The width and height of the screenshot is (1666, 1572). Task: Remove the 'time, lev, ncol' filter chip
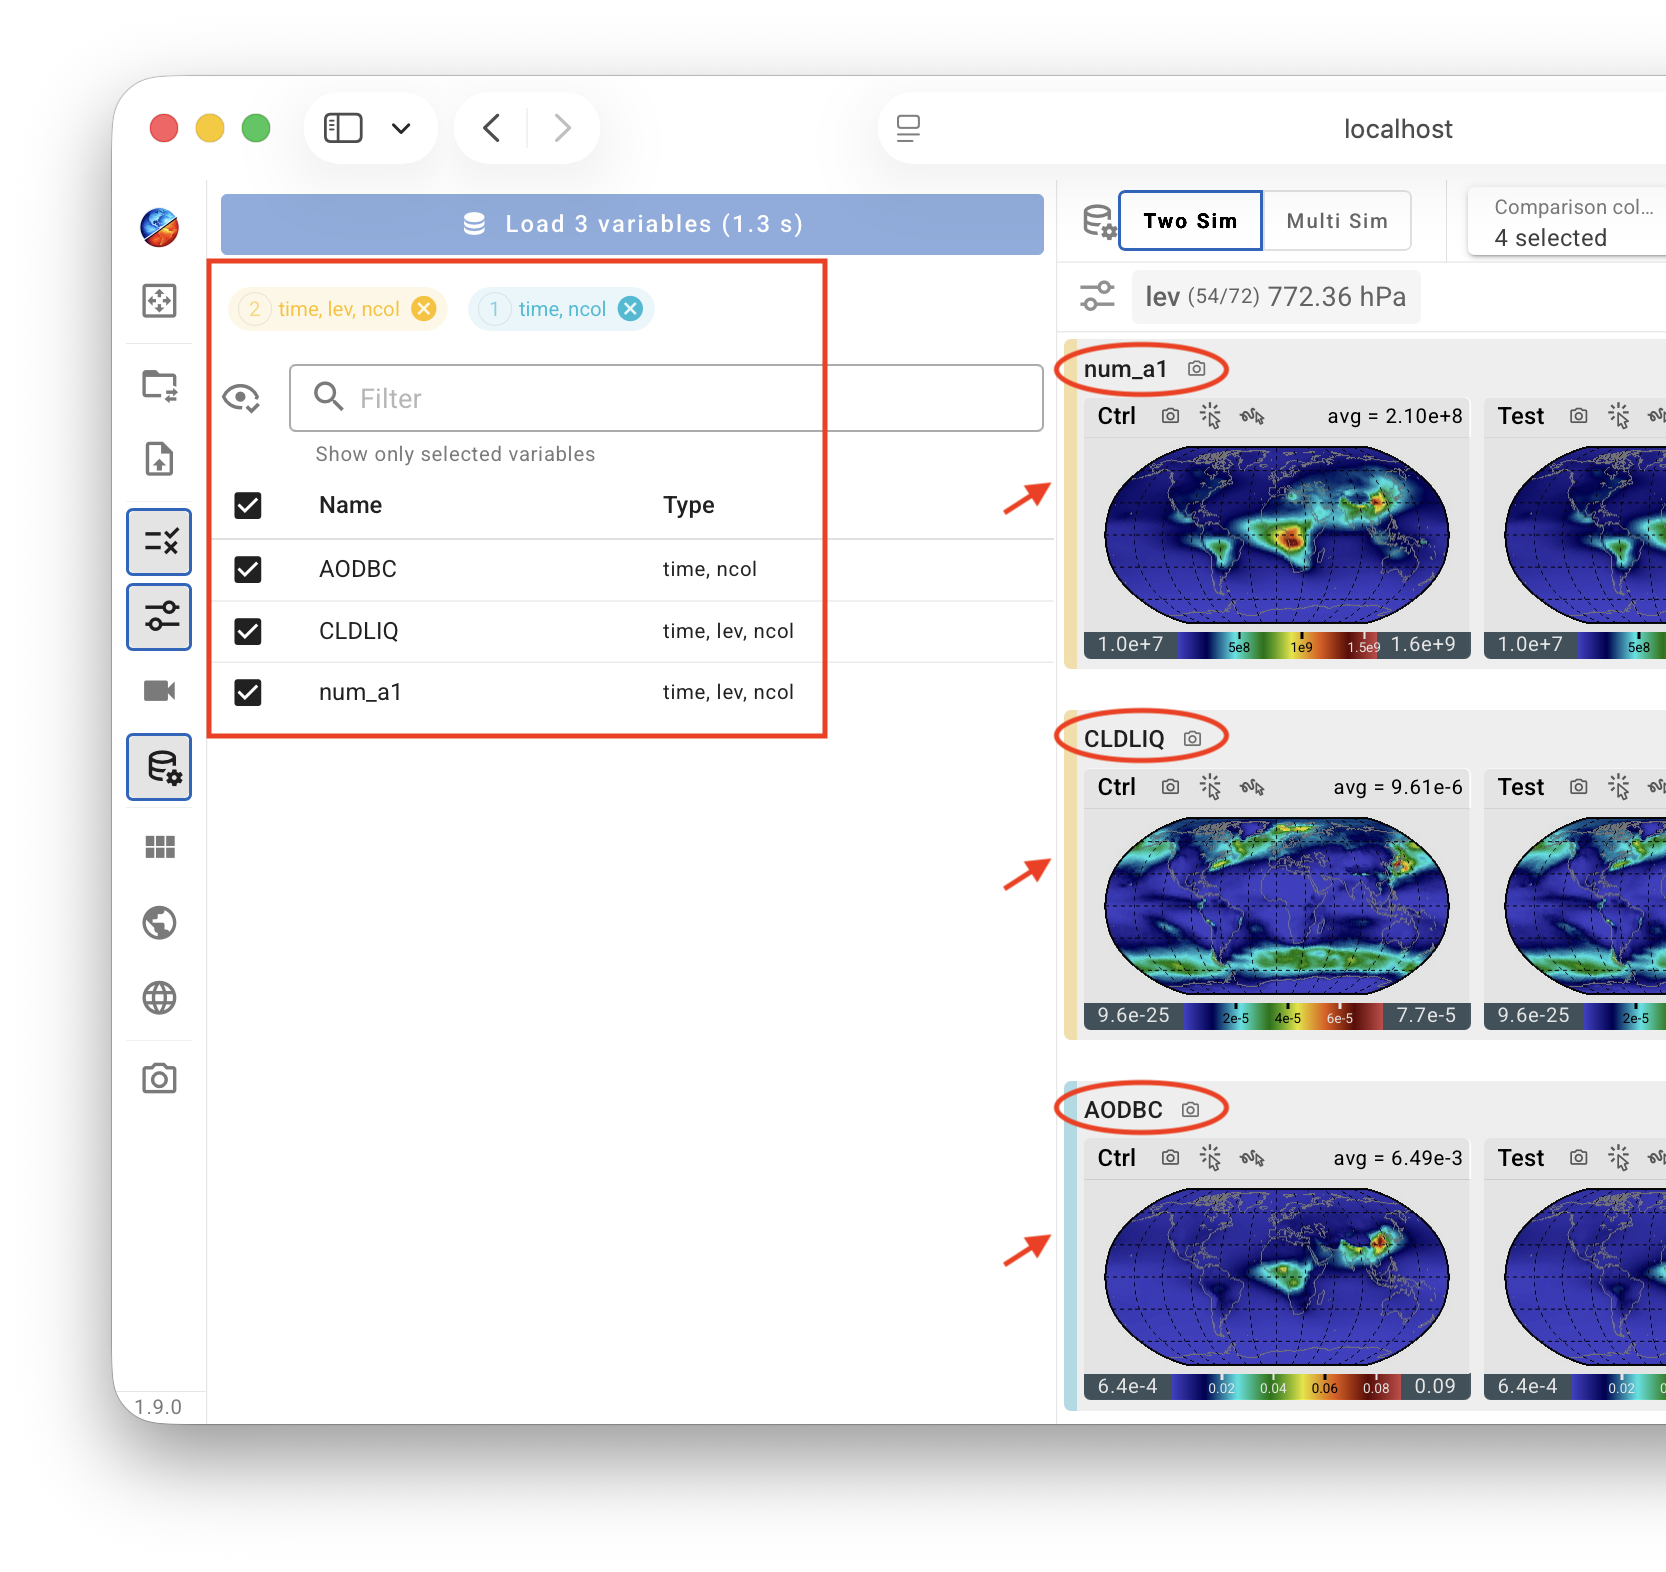point(425,309)
